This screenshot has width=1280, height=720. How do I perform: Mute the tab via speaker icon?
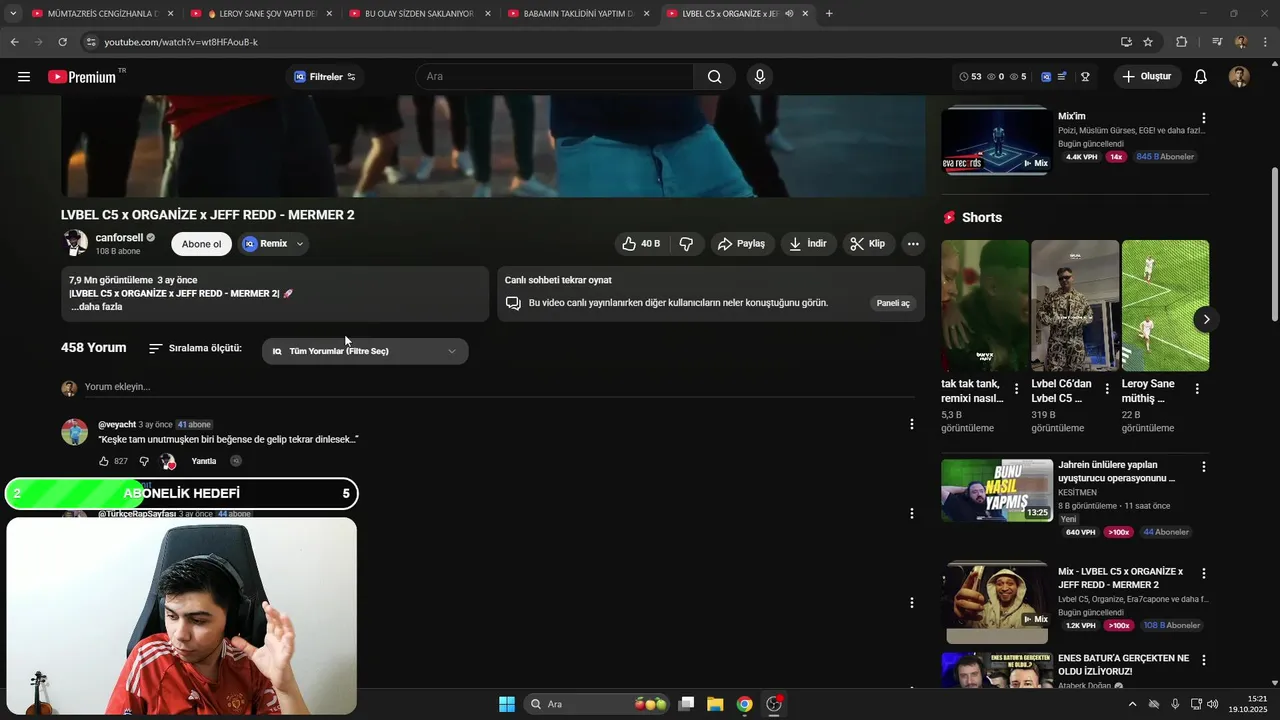point(789,14)
